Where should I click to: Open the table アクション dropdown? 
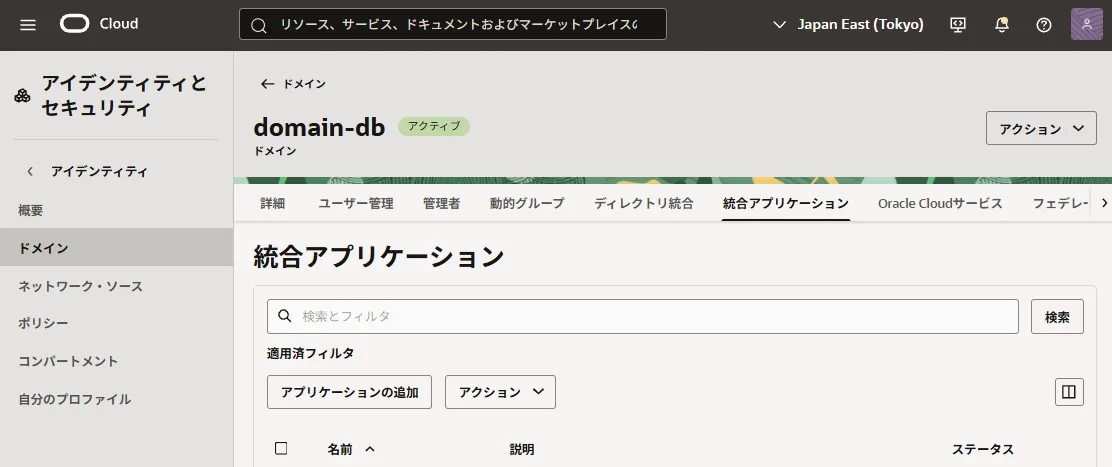coord(500,392)
